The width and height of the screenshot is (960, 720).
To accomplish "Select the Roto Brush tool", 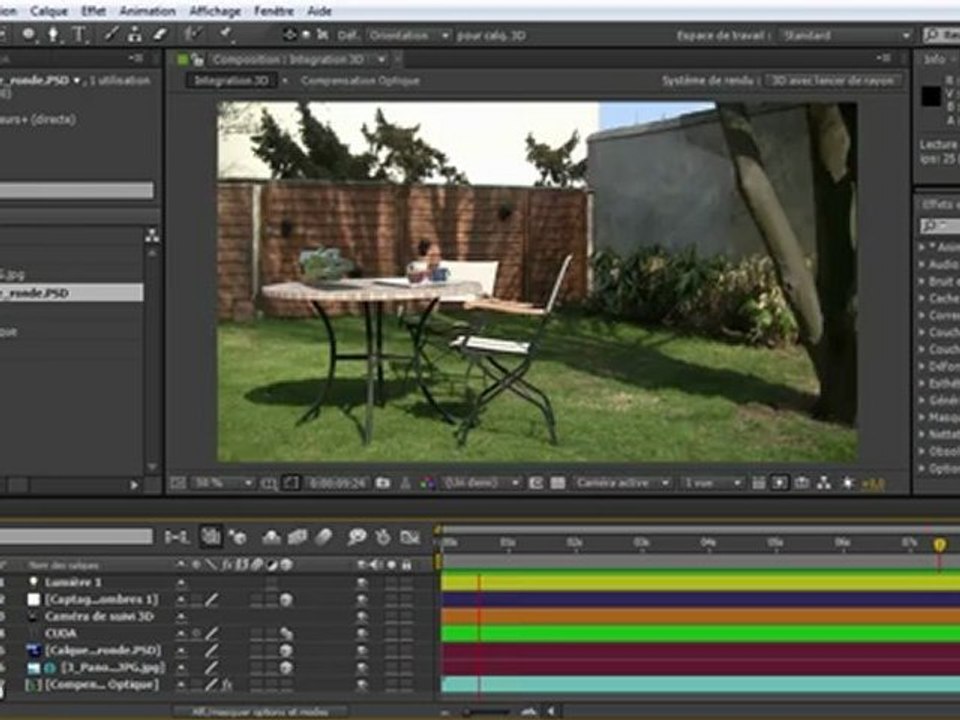I will [x=193, y=34].
